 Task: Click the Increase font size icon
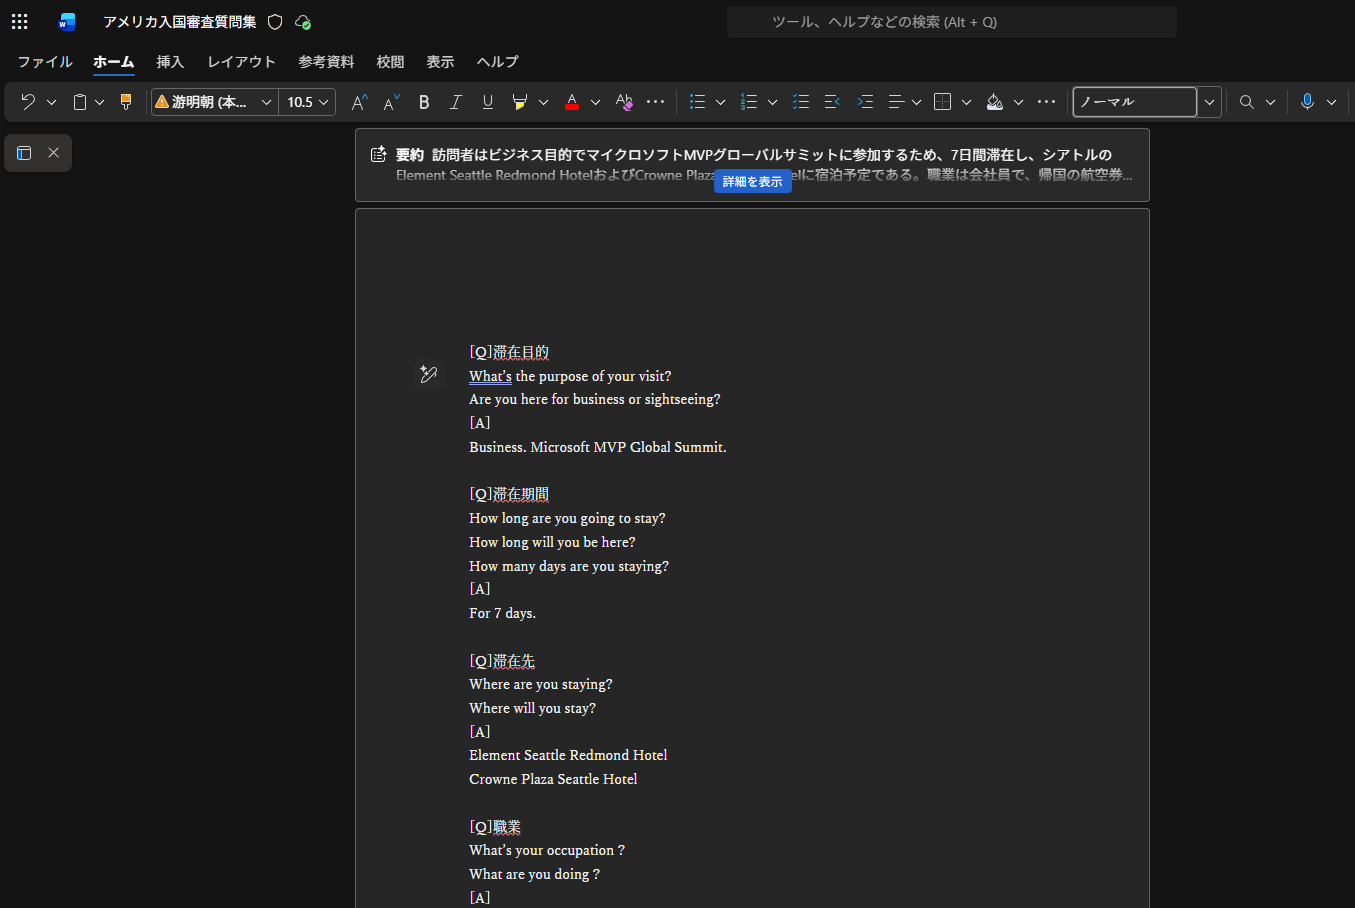[359, 102]
